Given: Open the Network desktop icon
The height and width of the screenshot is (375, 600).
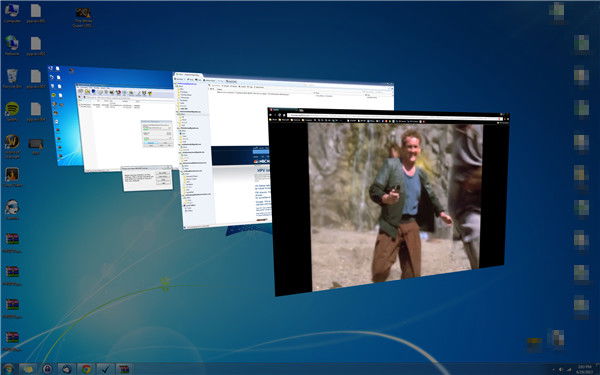Looking at the screenshot, I should coord(12,46).
